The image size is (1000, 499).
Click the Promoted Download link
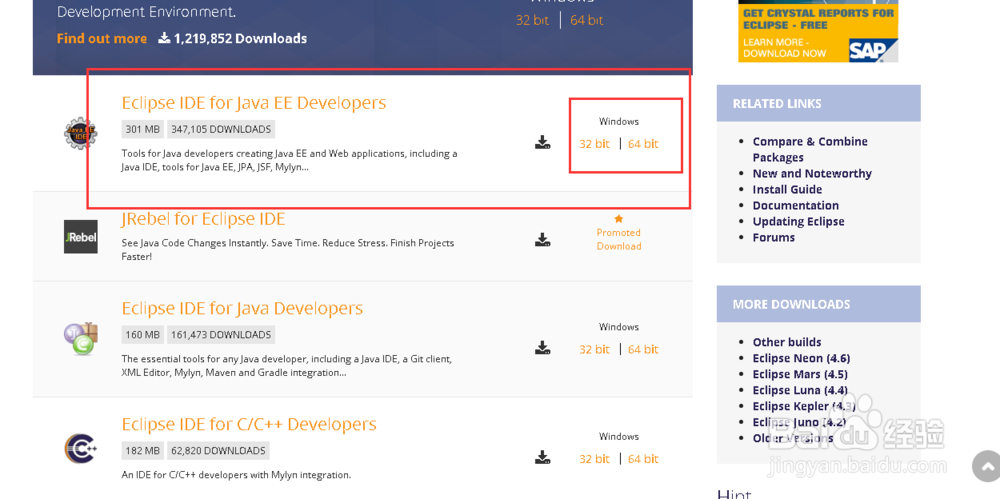click(x=619, y=239)
